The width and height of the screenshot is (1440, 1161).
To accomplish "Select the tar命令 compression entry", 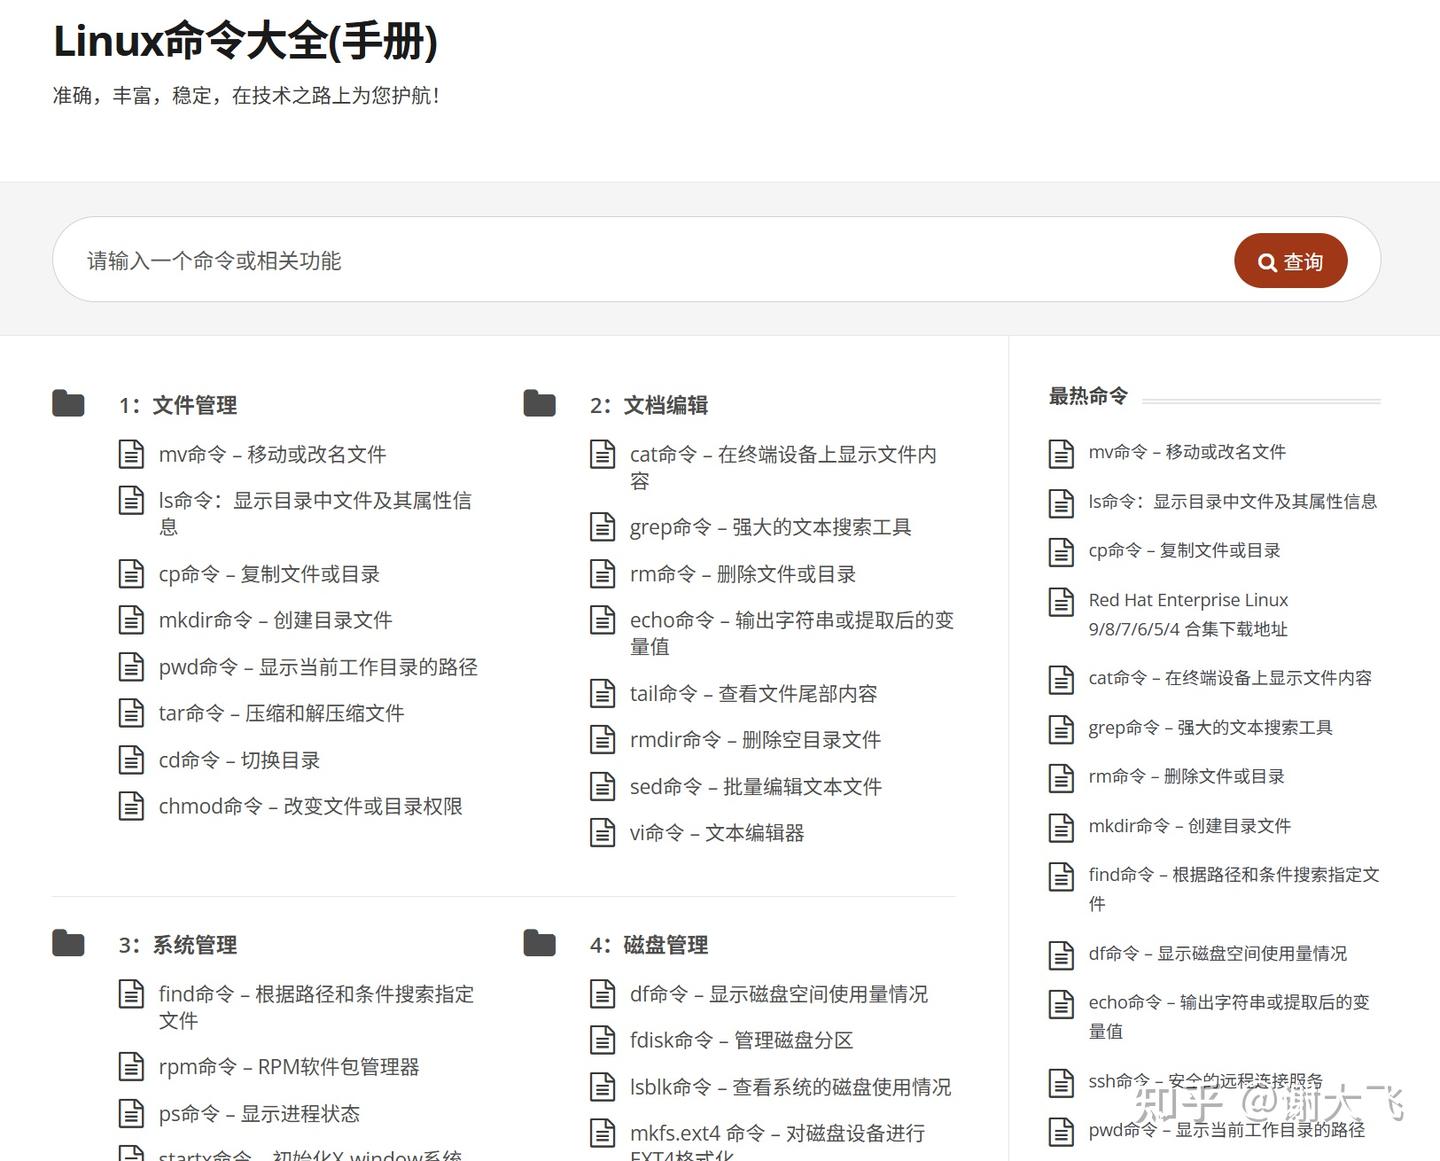I will (x=281, y=713).
